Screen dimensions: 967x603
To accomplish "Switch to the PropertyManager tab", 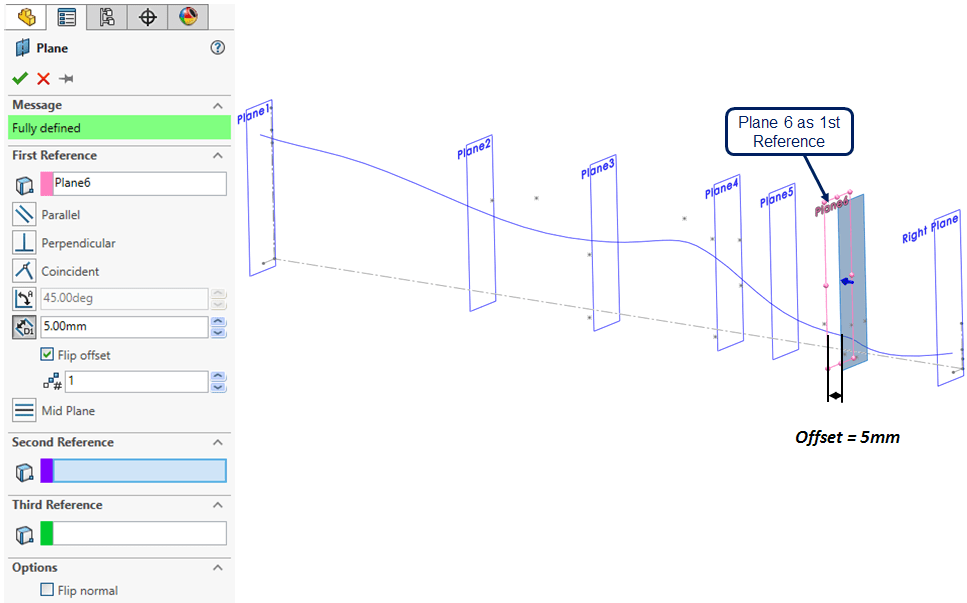I will pyautogui.click(x=66, y=16).
